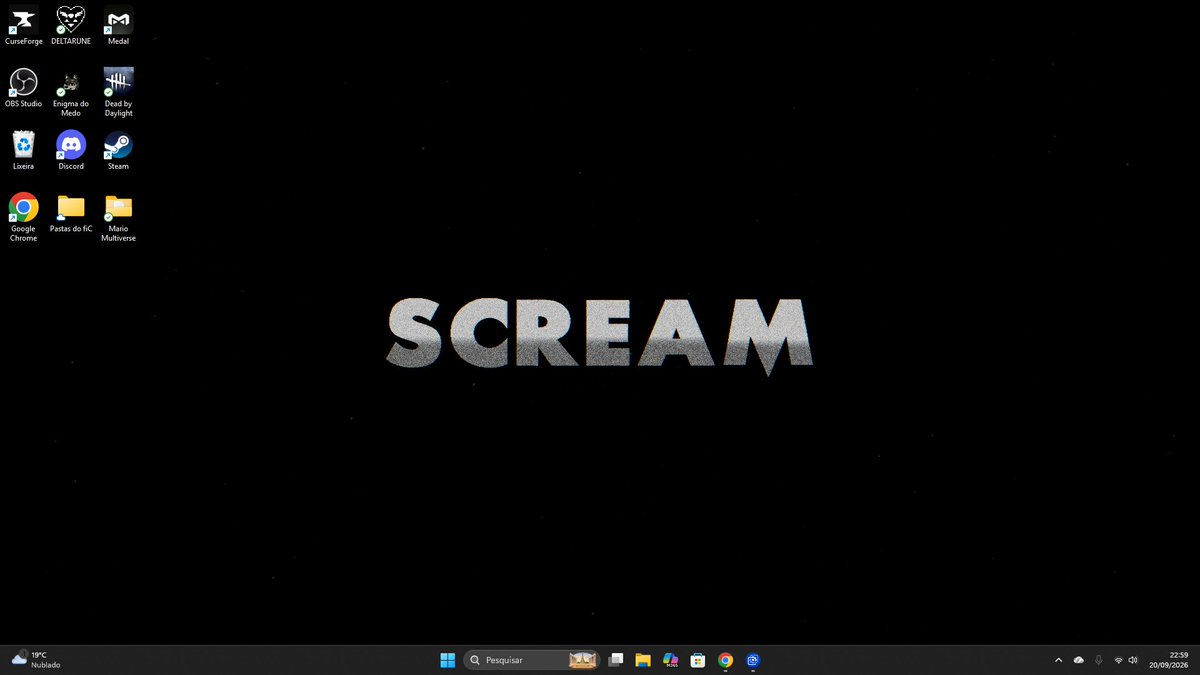Click the Pesquisar taskbar search box

(x=532, y=660)
